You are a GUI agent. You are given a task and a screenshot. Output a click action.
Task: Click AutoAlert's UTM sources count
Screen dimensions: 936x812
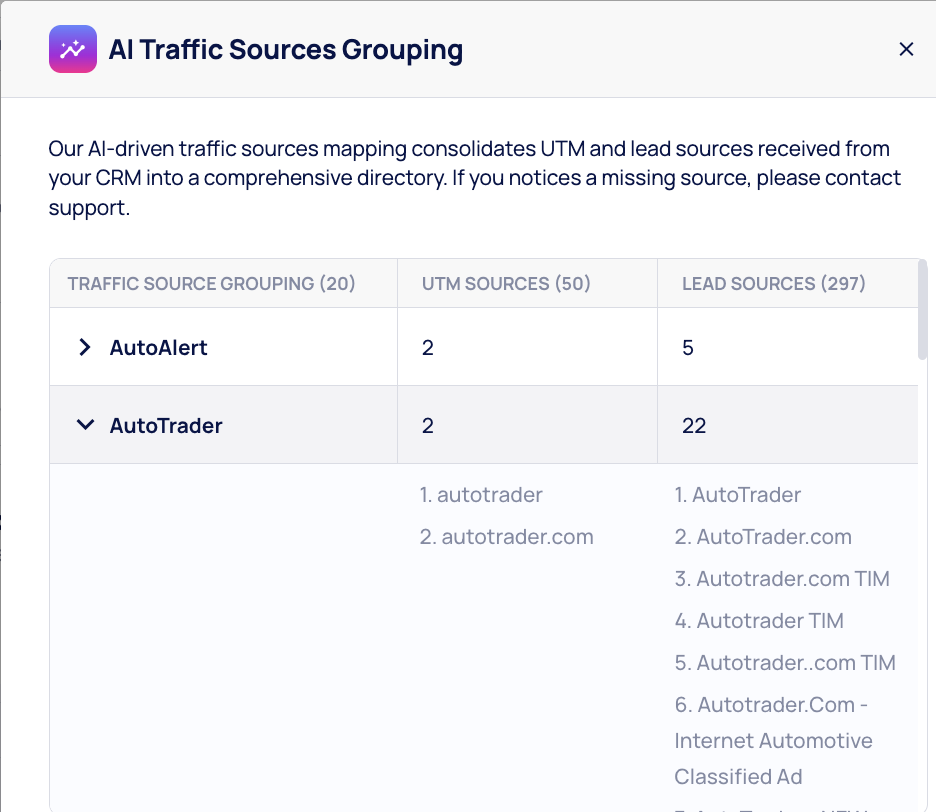428,347
